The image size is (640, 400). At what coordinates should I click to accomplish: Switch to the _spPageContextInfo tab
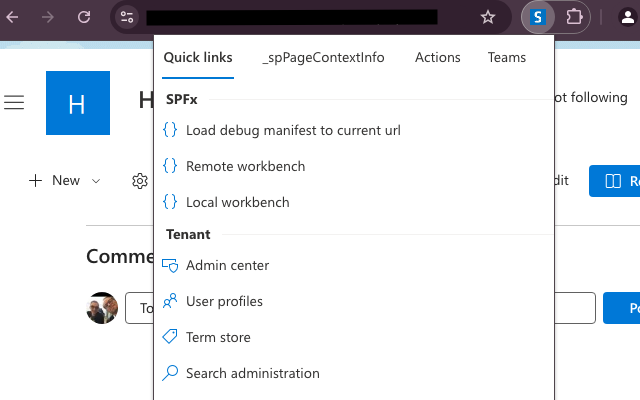[323, 58]
